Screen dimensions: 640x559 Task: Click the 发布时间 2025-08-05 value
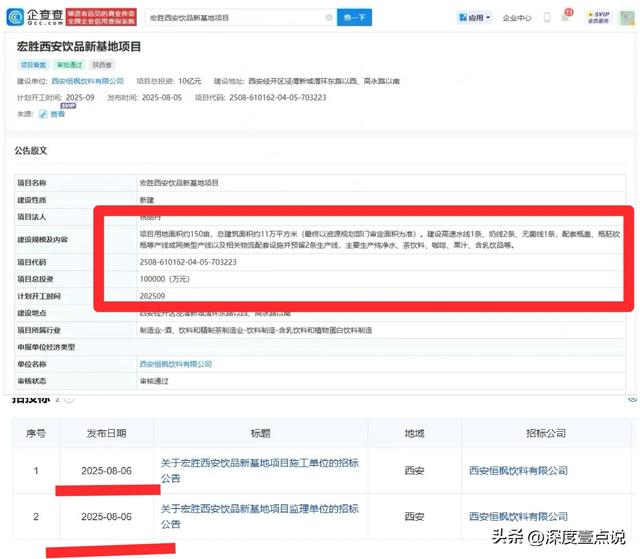162,98
